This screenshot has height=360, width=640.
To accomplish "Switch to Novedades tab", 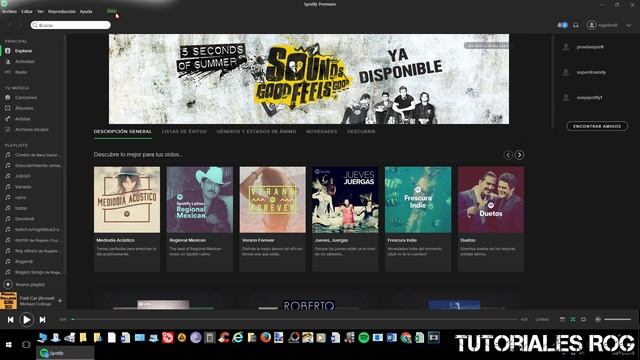I will [322, 131].
